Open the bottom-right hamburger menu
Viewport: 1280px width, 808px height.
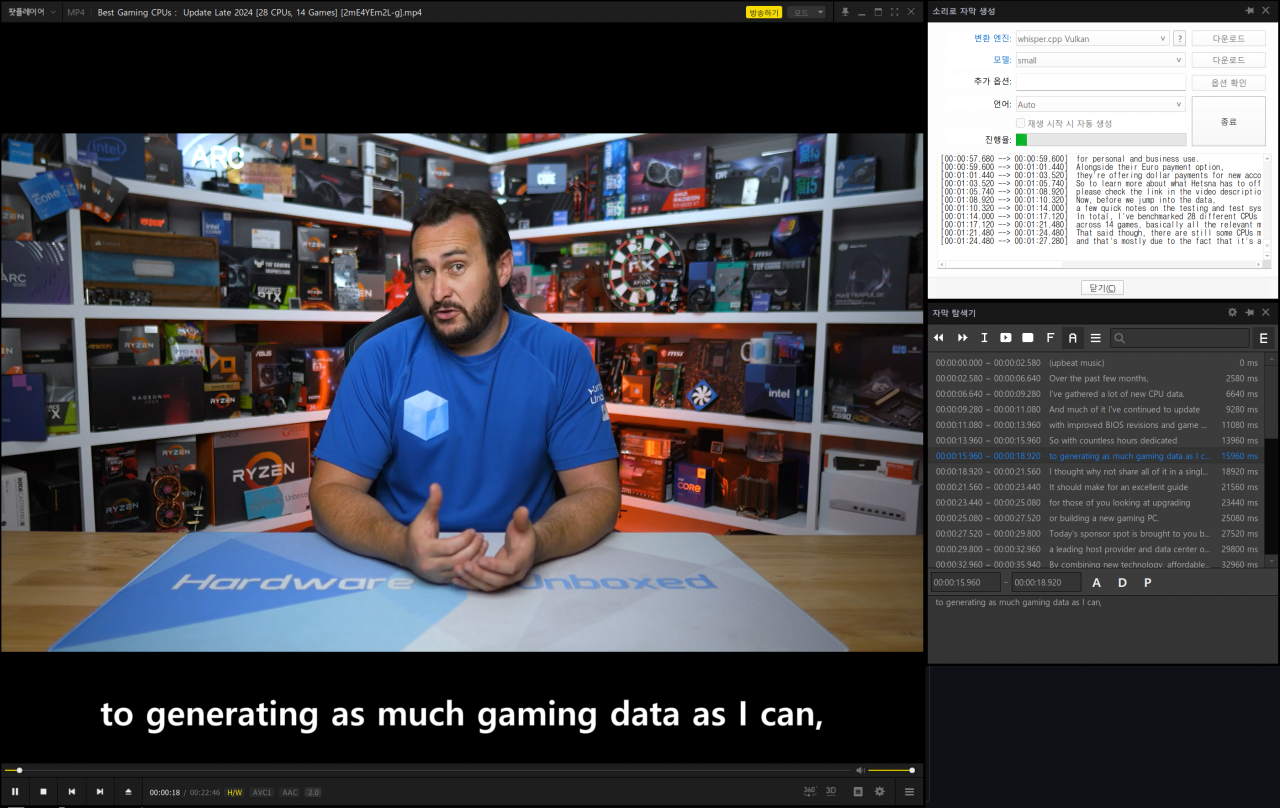[x=909, y=791]
